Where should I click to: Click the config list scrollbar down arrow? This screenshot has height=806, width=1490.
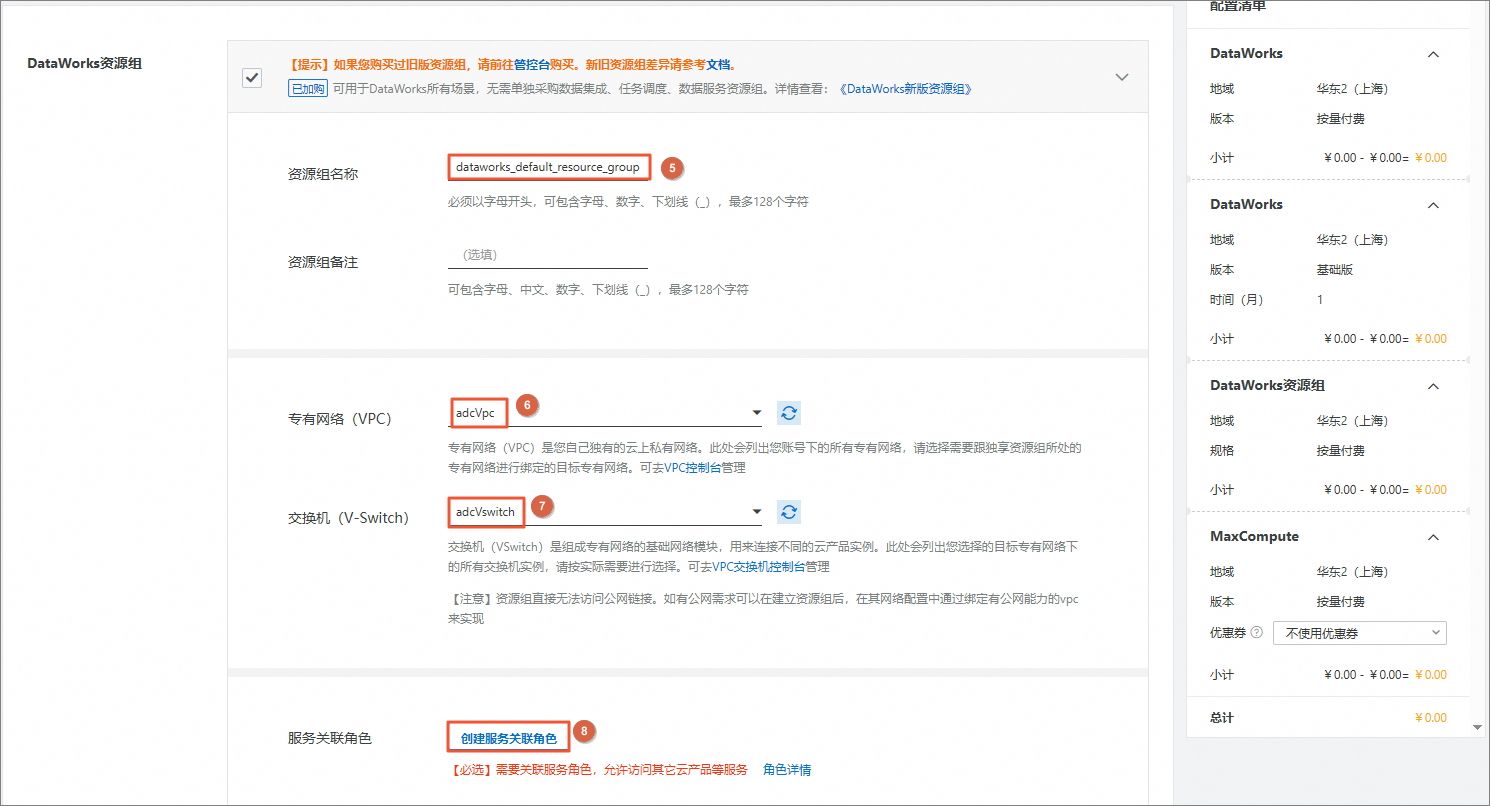[1478, 727]
